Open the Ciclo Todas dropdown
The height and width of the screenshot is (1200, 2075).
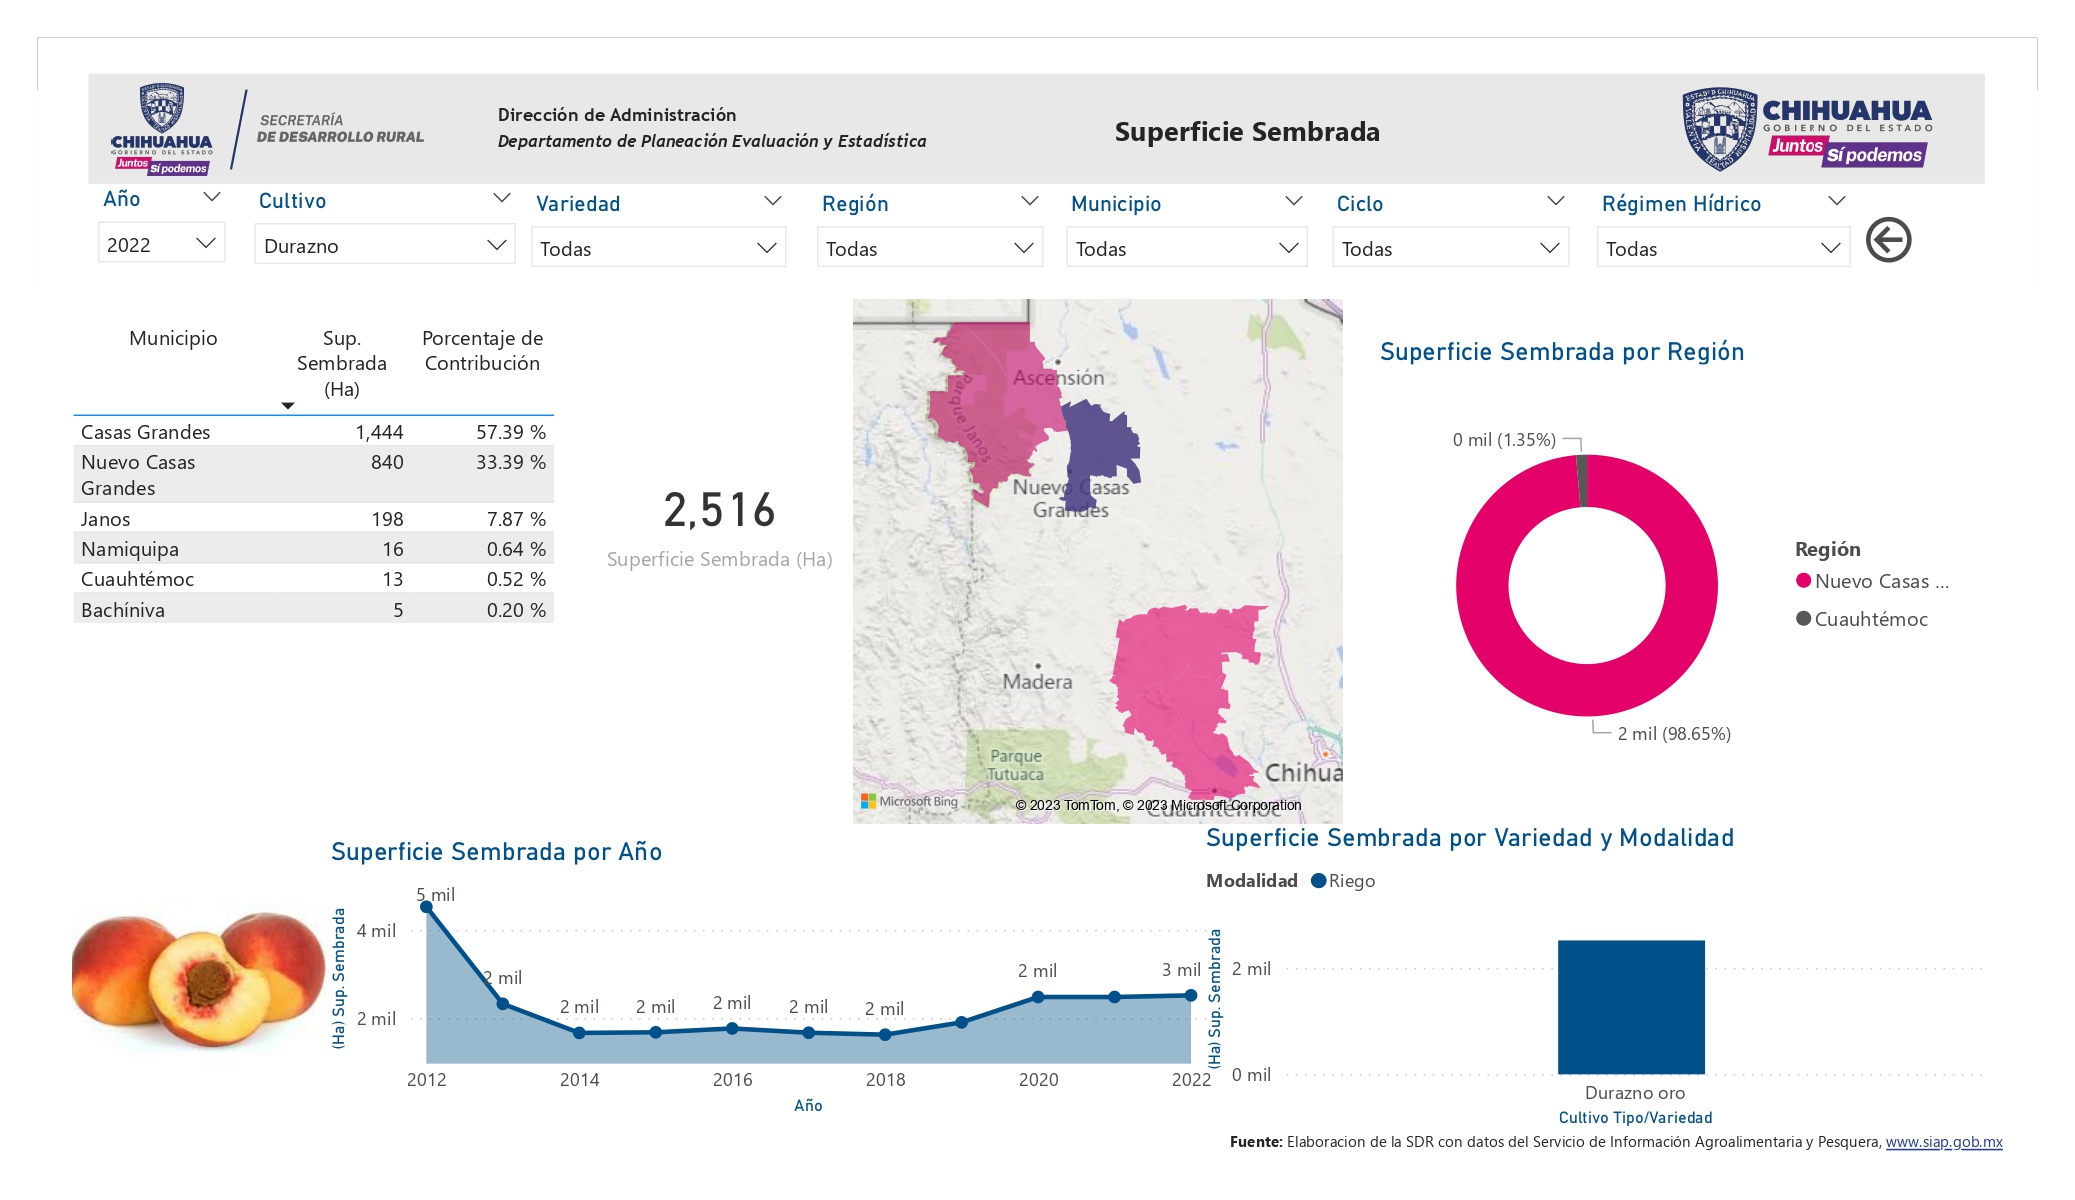(1450, 248)
